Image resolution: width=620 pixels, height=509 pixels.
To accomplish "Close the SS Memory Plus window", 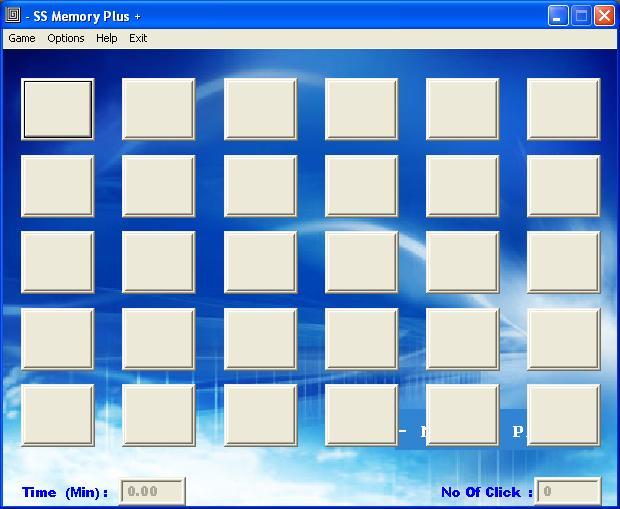I will tap(604, 16).
